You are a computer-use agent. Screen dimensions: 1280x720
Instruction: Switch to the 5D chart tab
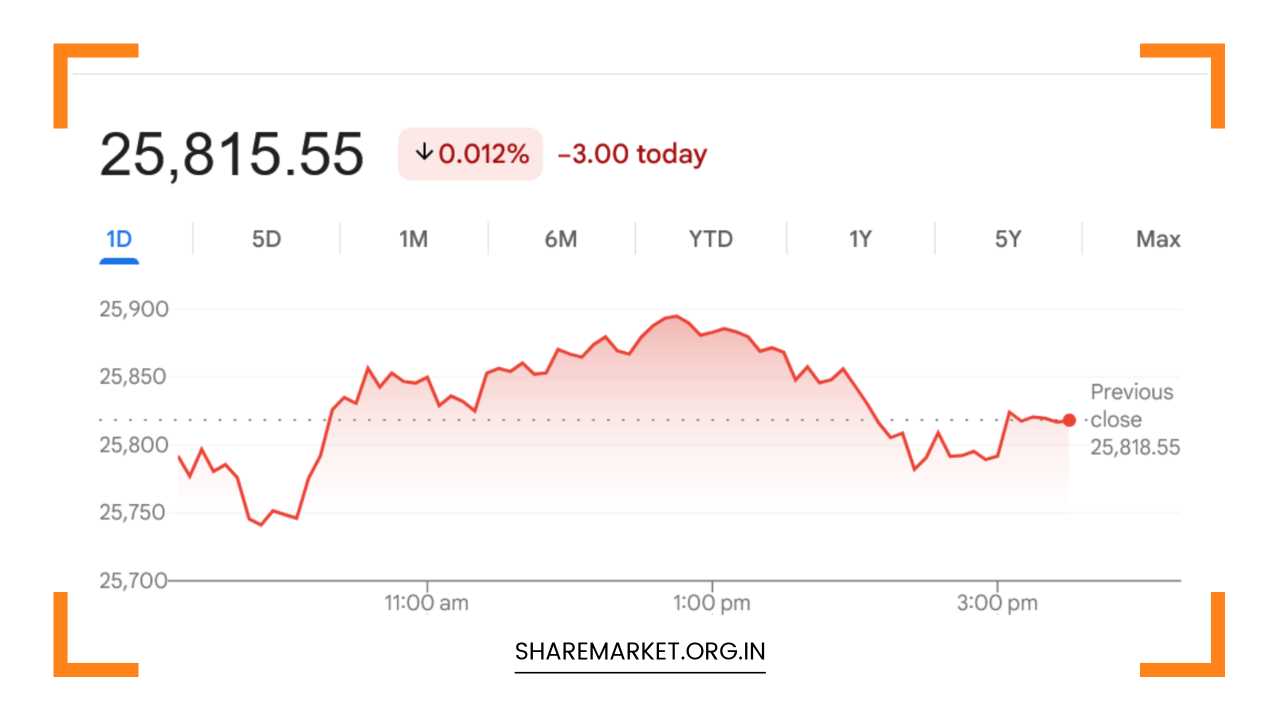266,240
